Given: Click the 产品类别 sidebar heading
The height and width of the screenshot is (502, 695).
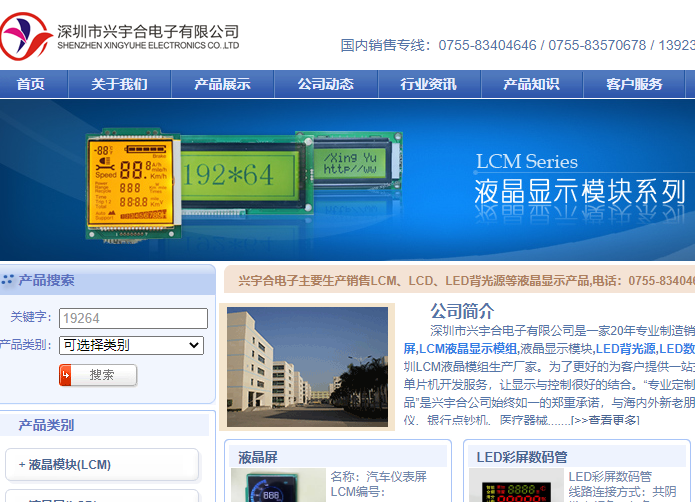Looking at the screenshot, I should coord(46,425).
